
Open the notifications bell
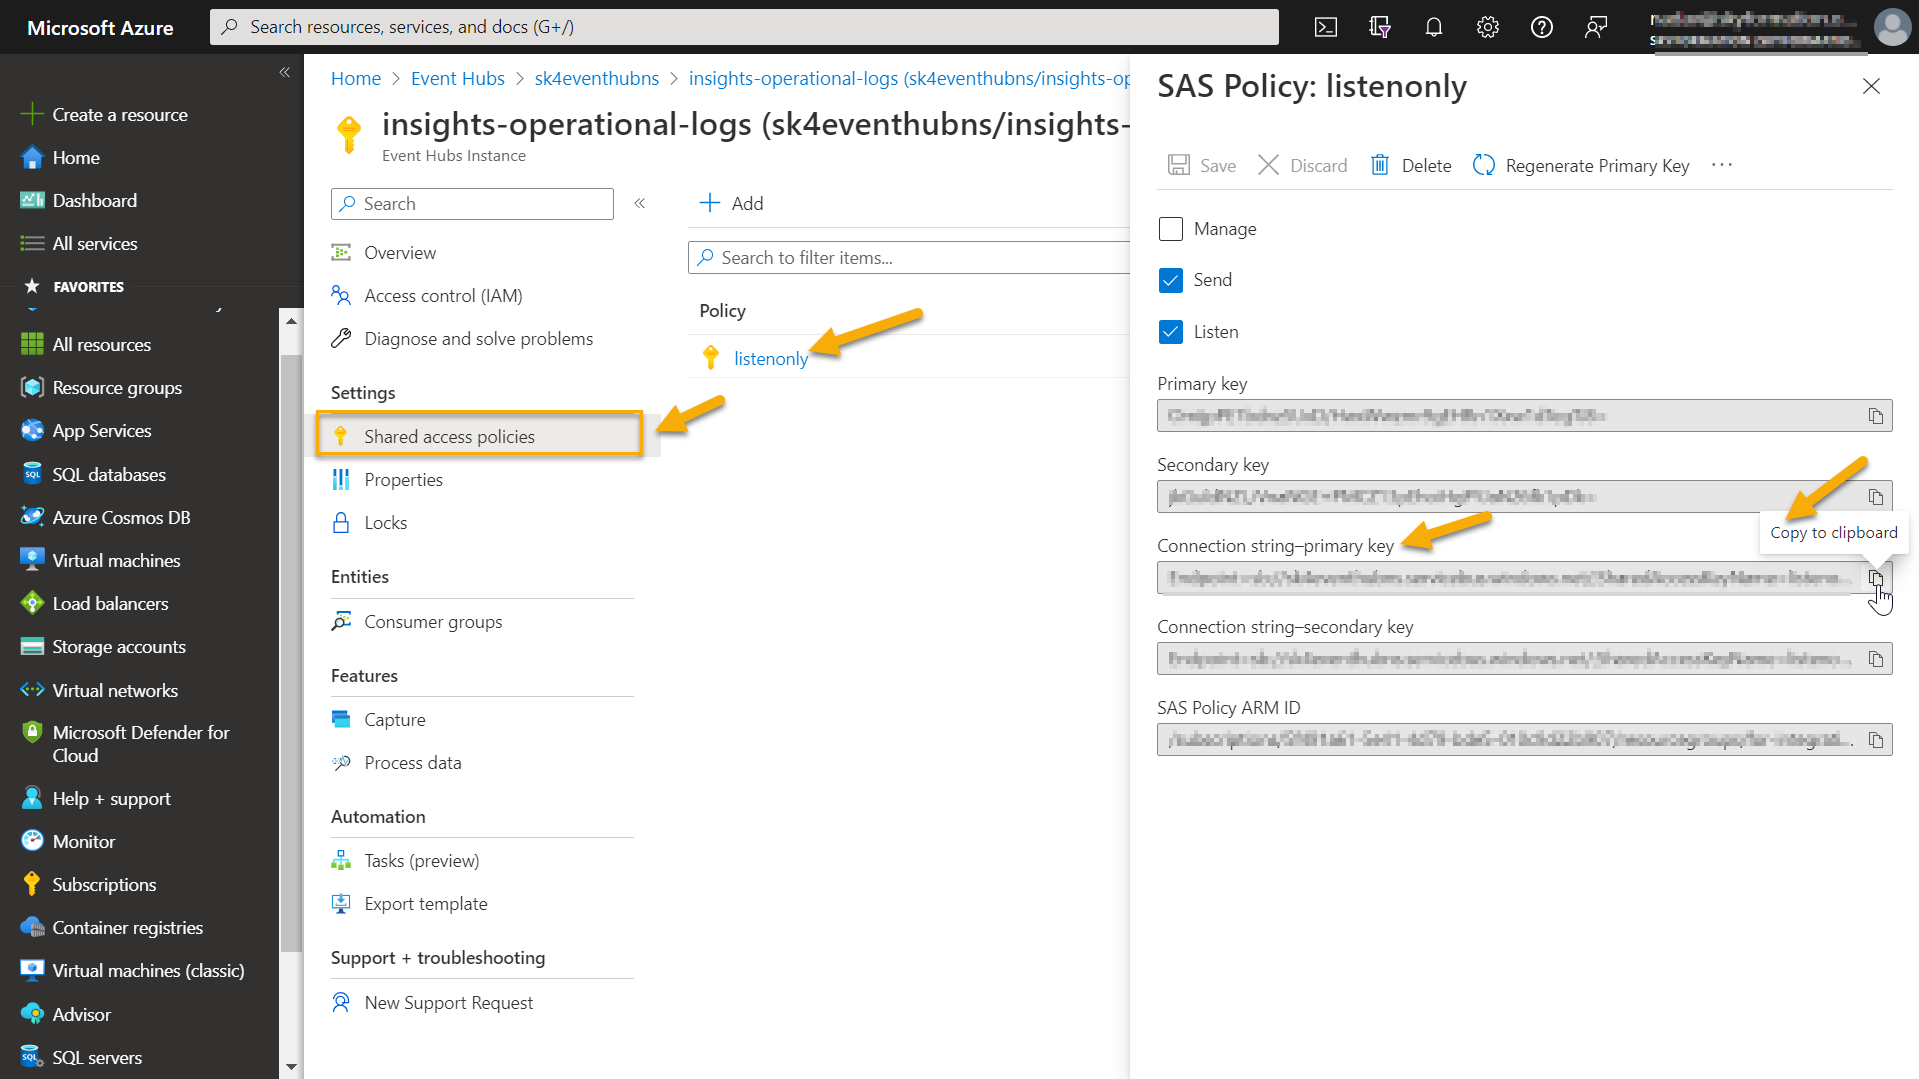tap(1434, 27)
